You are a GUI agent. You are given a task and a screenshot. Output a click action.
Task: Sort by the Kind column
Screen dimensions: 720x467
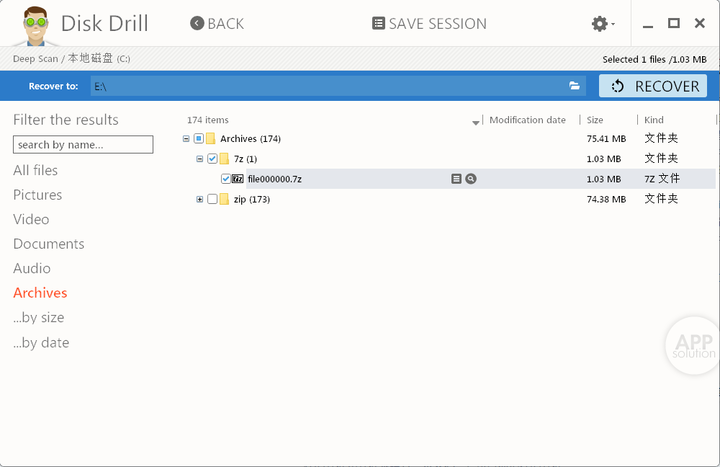pos(653,120)
